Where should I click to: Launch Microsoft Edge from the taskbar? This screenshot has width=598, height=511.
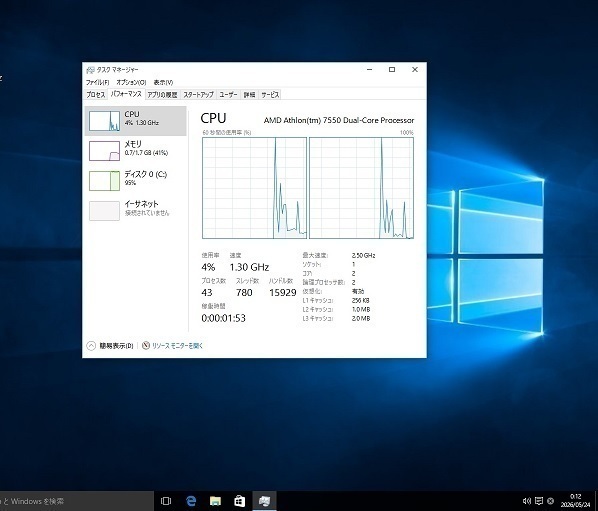tap(191, 501)
